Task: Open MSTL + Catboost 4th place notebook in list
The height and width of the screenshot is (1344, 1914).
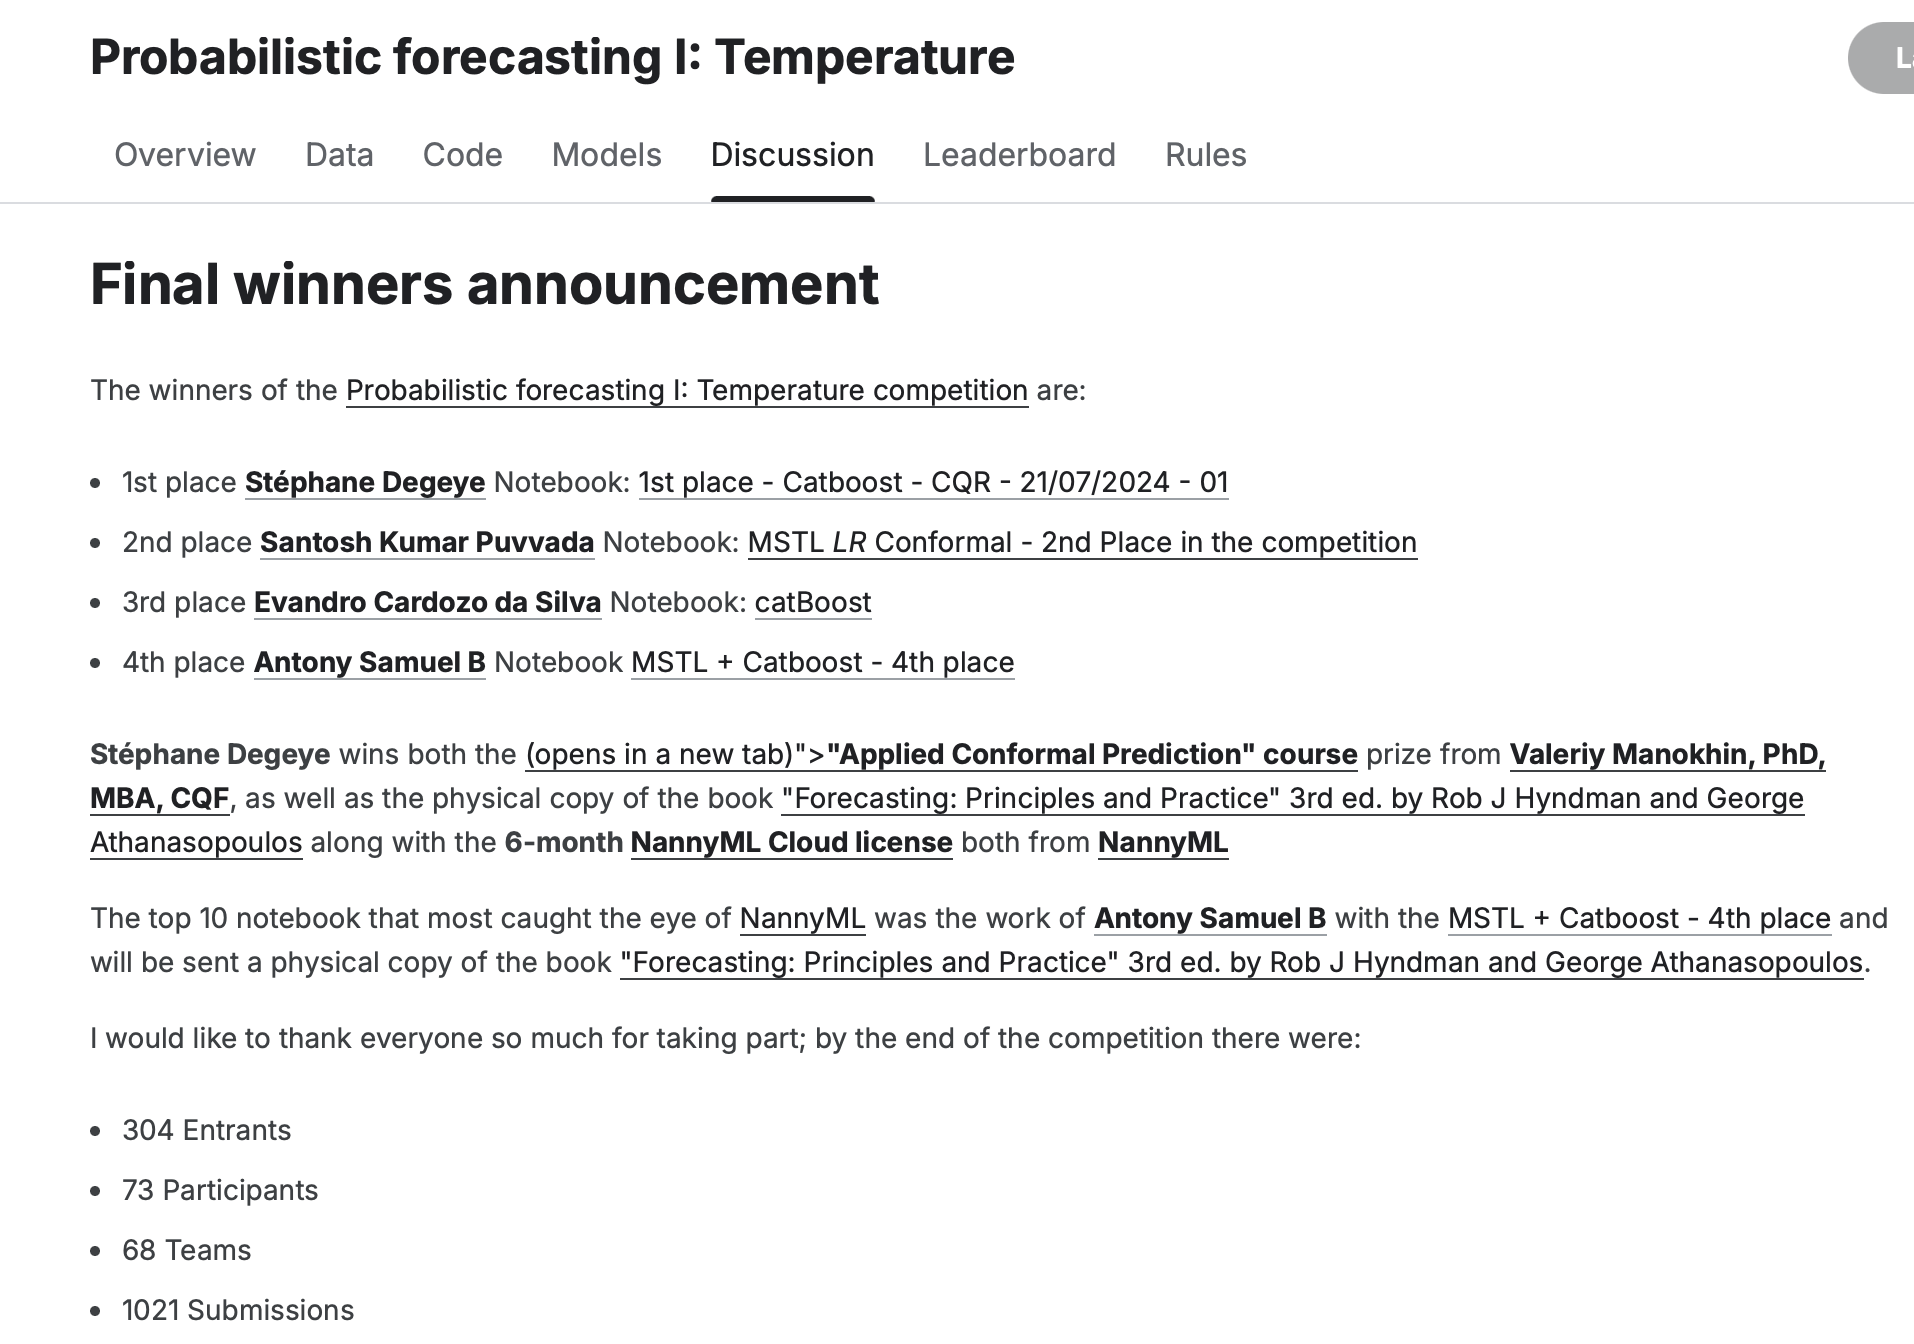Action: [x=823, y=662]
